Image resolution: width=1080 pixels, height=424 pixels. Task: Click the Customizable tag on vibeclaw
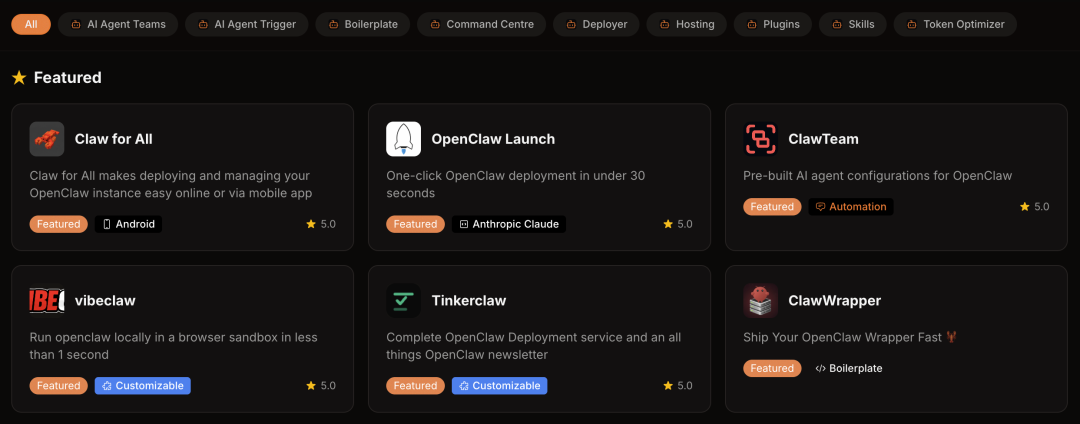click(x=142, y=386)
